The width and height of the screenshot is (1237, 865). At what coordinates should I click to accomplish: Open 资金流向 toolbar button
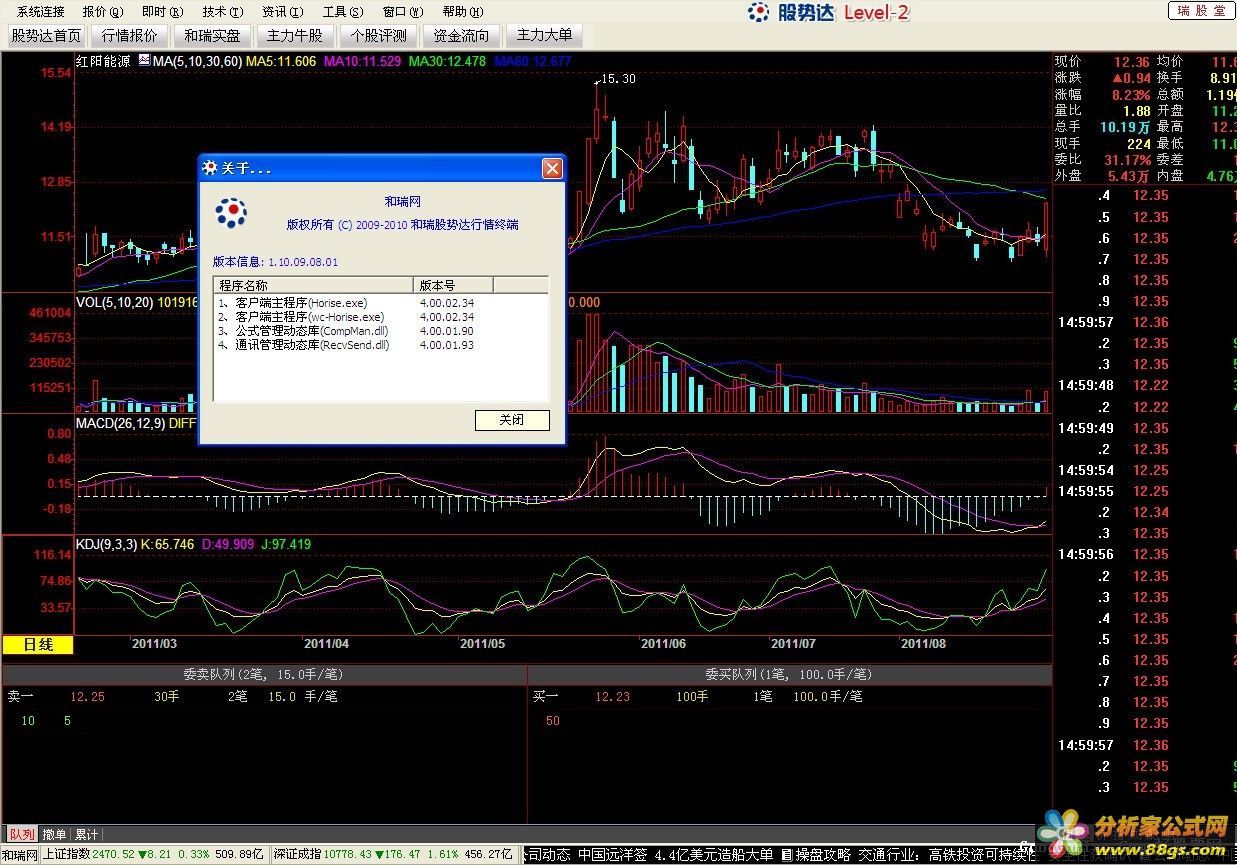[461, 36]
